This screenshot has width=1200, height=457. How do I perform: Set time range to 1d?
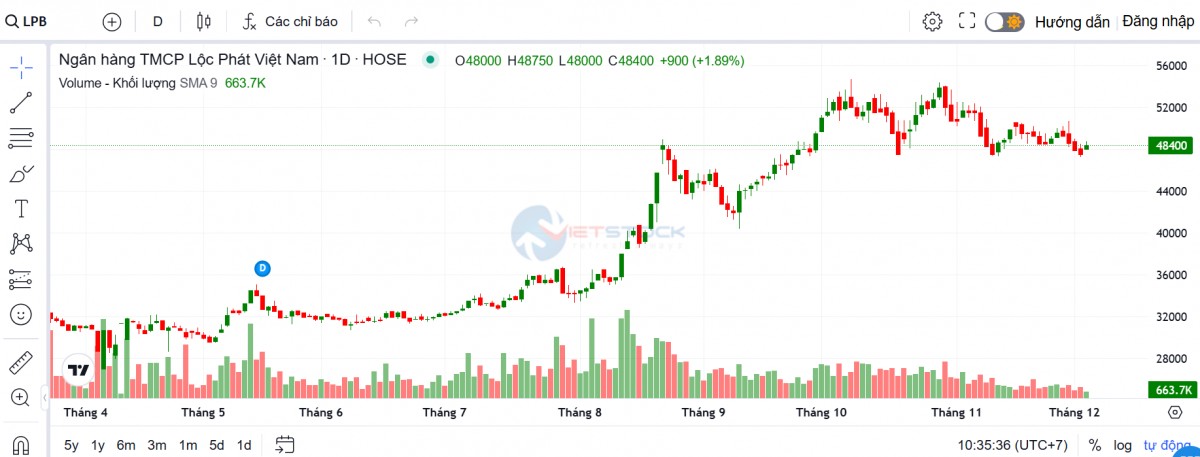(244, 445)
